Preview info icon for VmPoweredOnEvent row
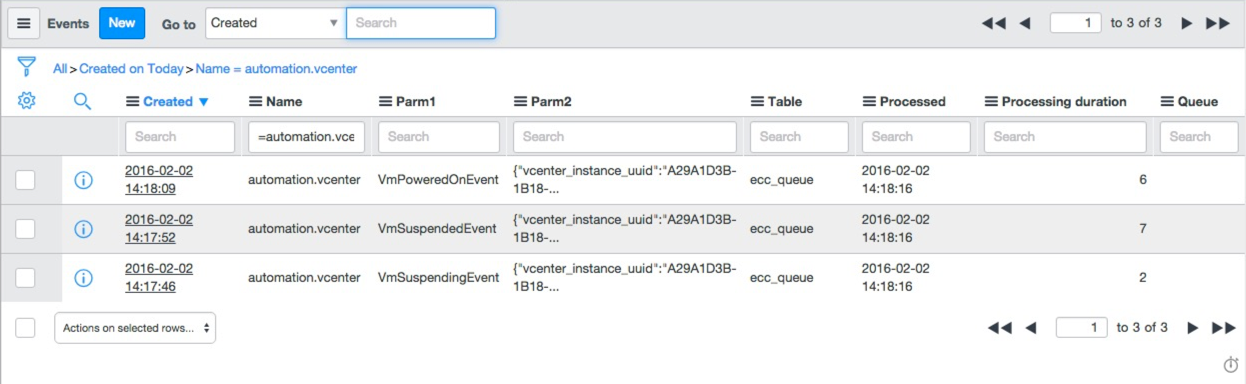This screenshot has width=1246, height=384. 83,180
